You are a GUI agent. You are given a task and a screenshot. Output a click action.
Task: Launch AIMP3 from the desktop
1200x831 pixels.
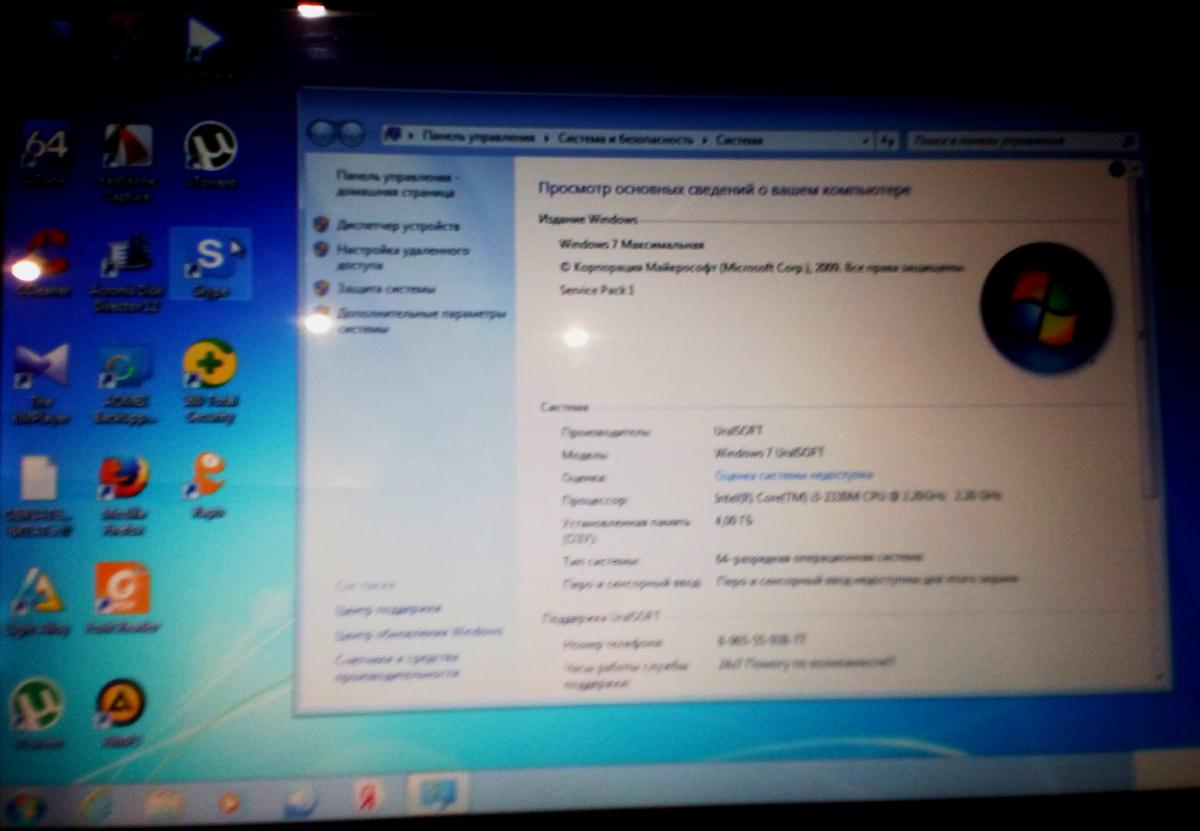tap(121, 712)
